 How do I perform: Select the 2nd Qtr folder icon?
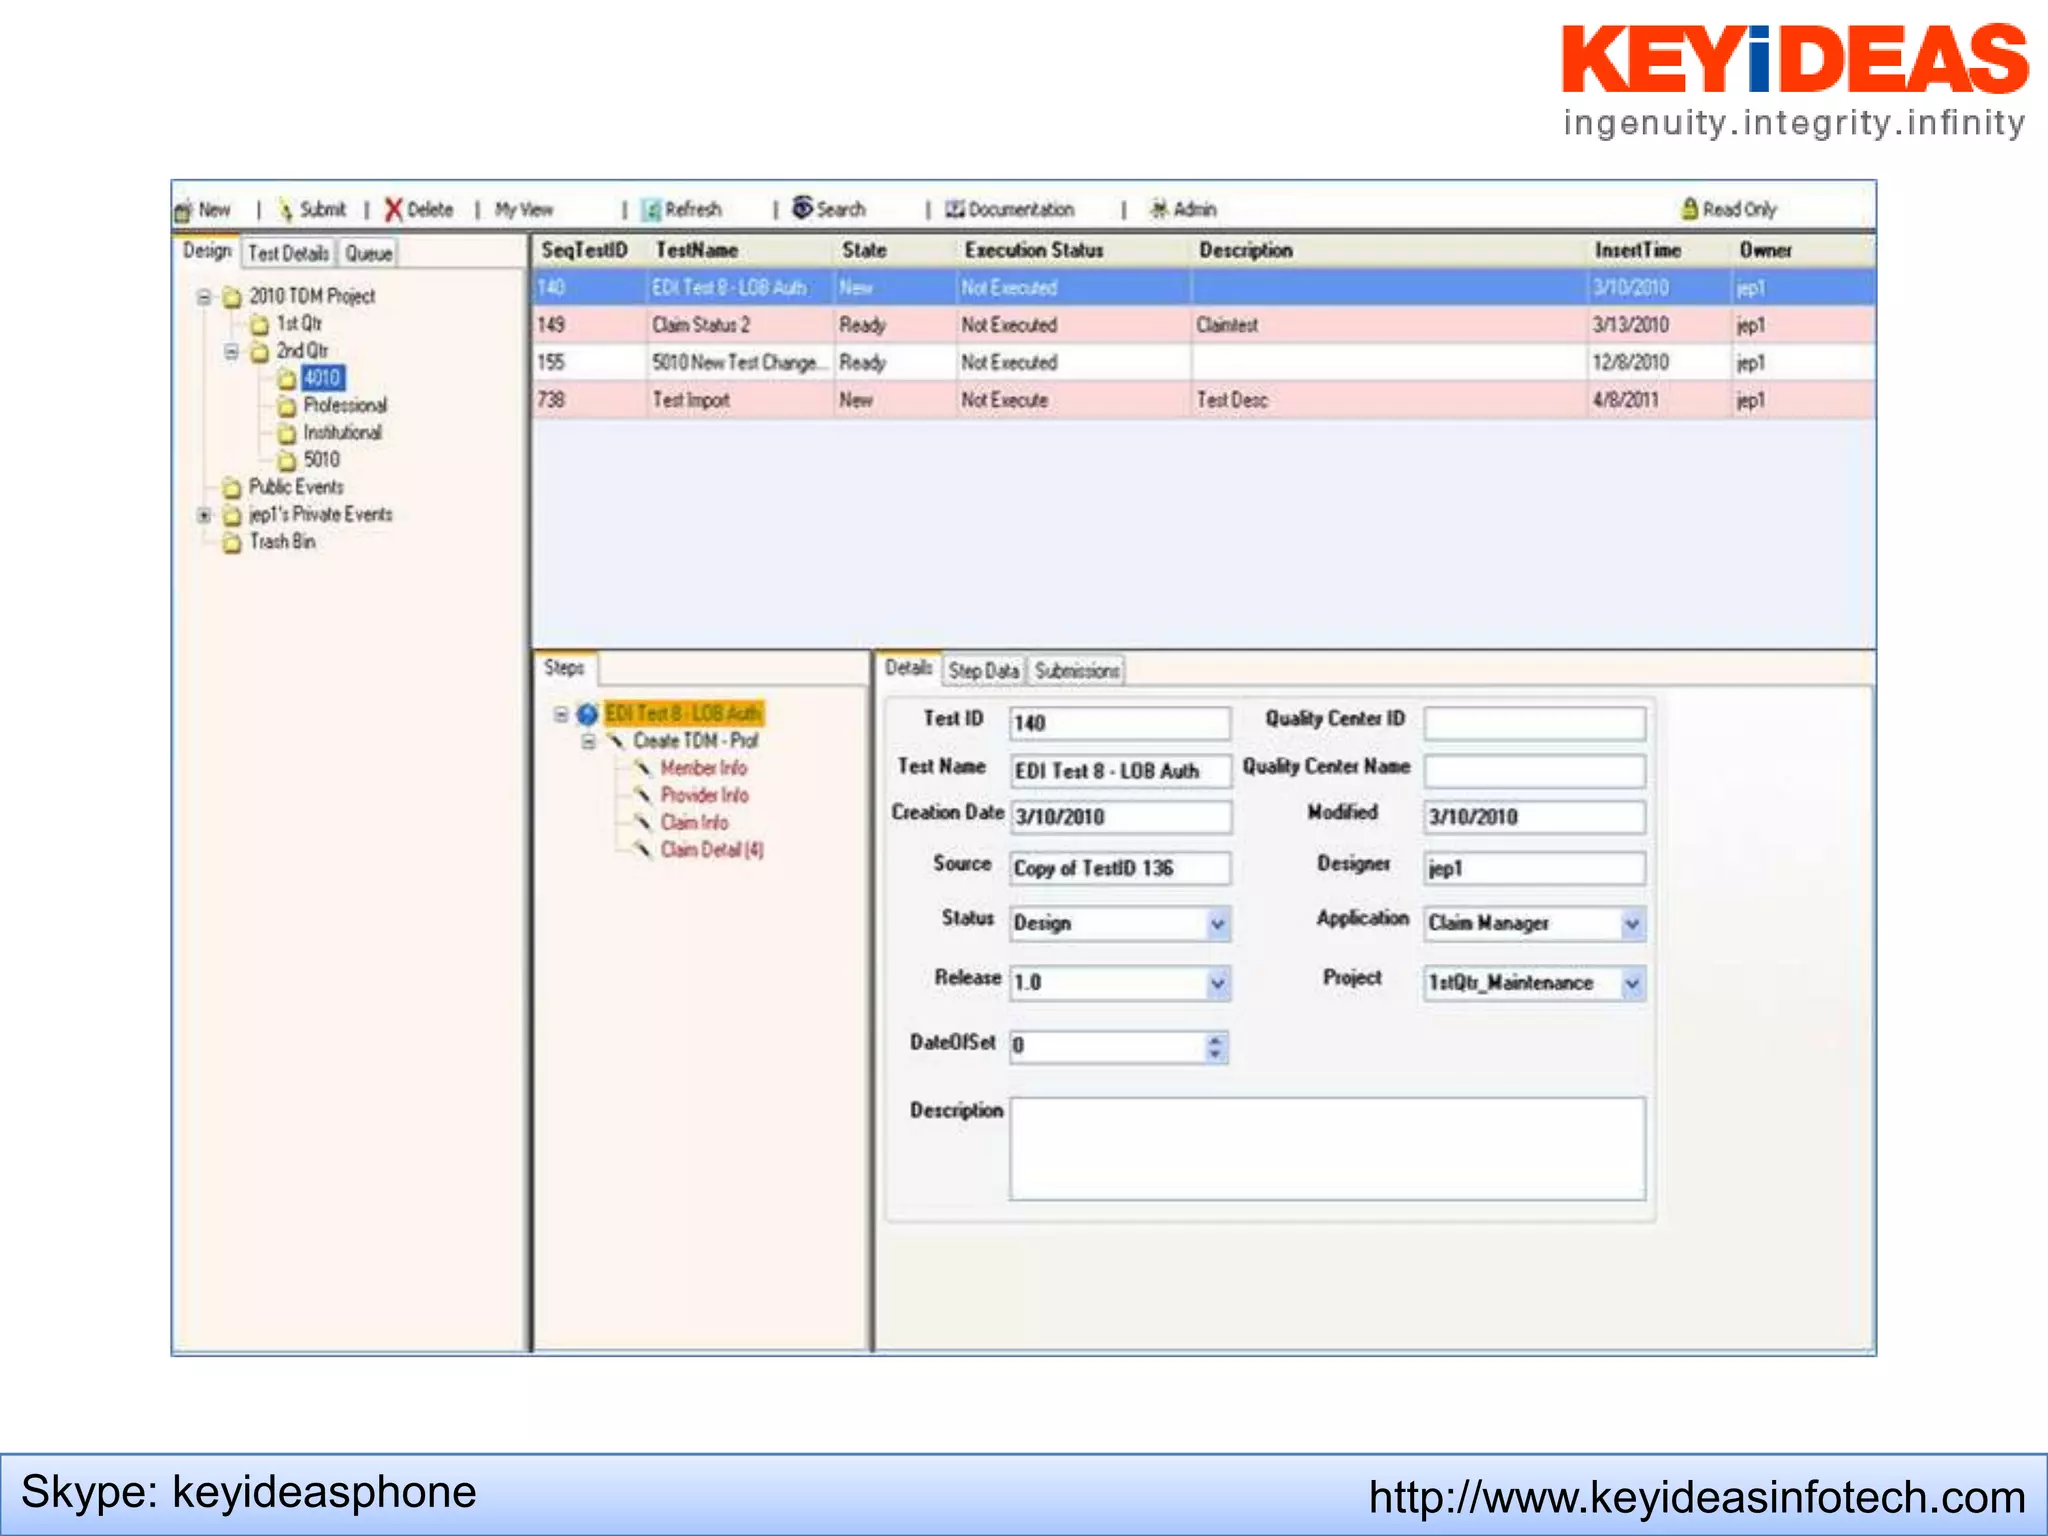260,352
